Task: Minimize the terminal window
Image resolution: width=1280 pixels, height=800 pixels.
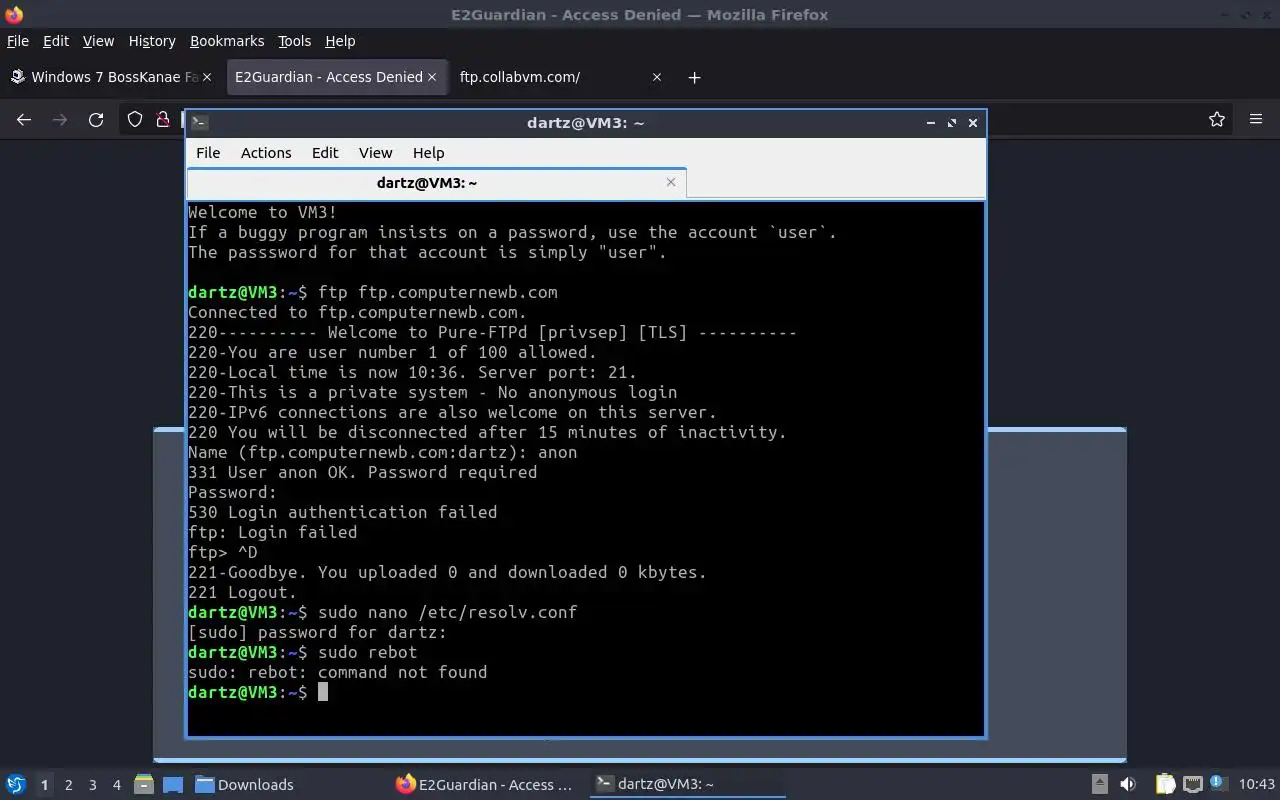Action: click(931, 123)
